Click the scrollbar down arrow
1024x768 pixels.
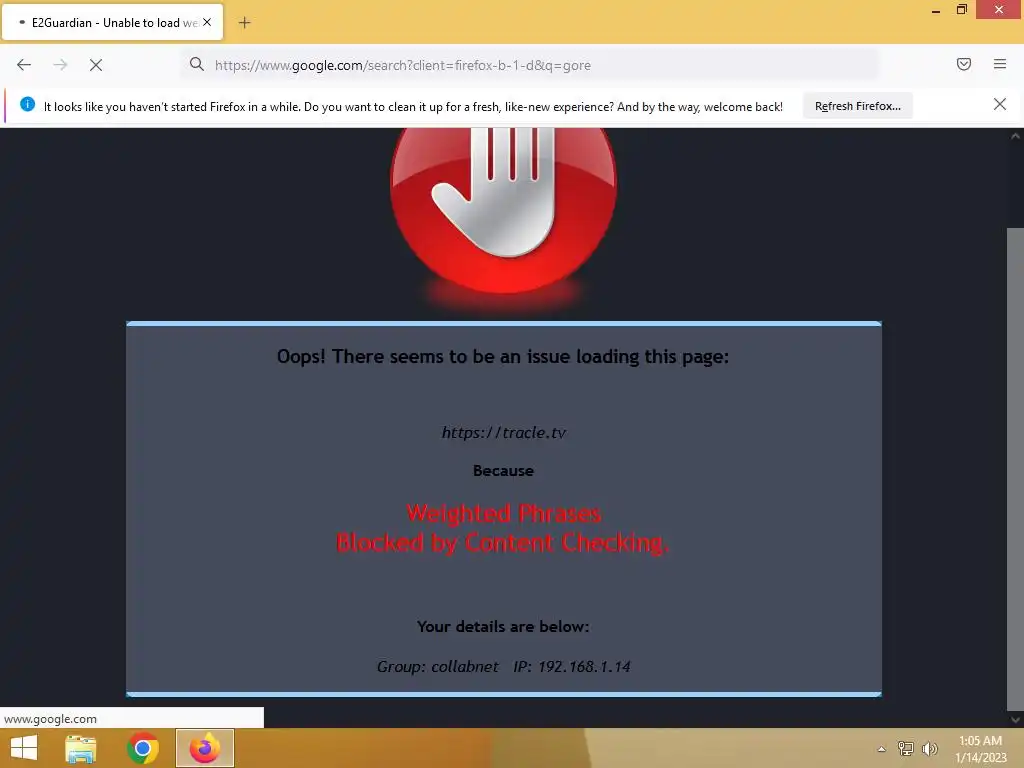(x=1015, y=720)
